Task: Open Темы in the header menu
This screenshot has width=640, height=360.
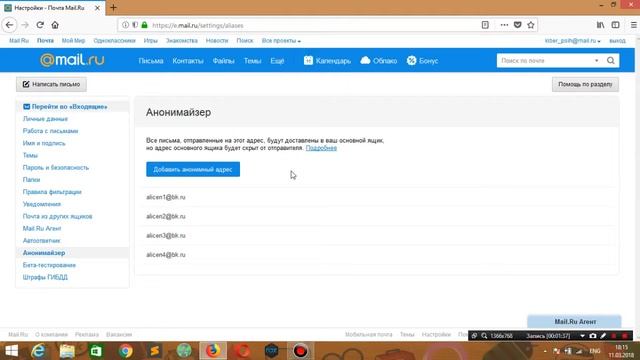Action: coord(252,61)
